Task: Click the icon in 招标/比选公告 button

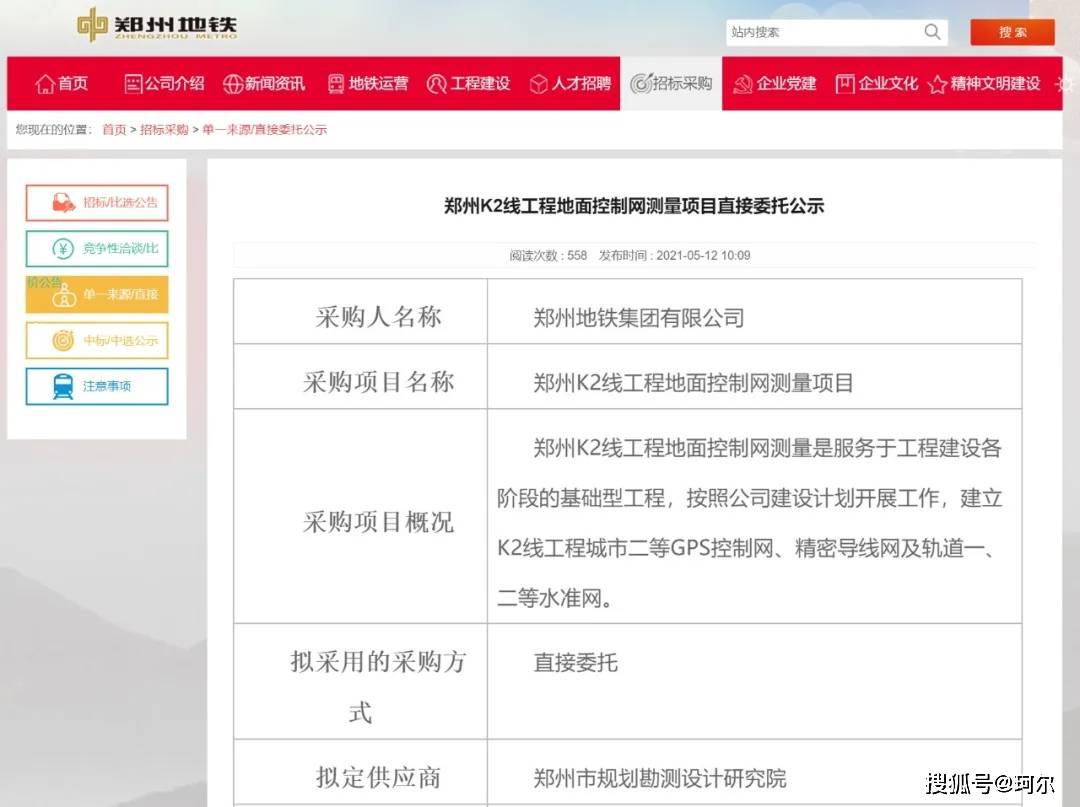Action: [63, 202]
